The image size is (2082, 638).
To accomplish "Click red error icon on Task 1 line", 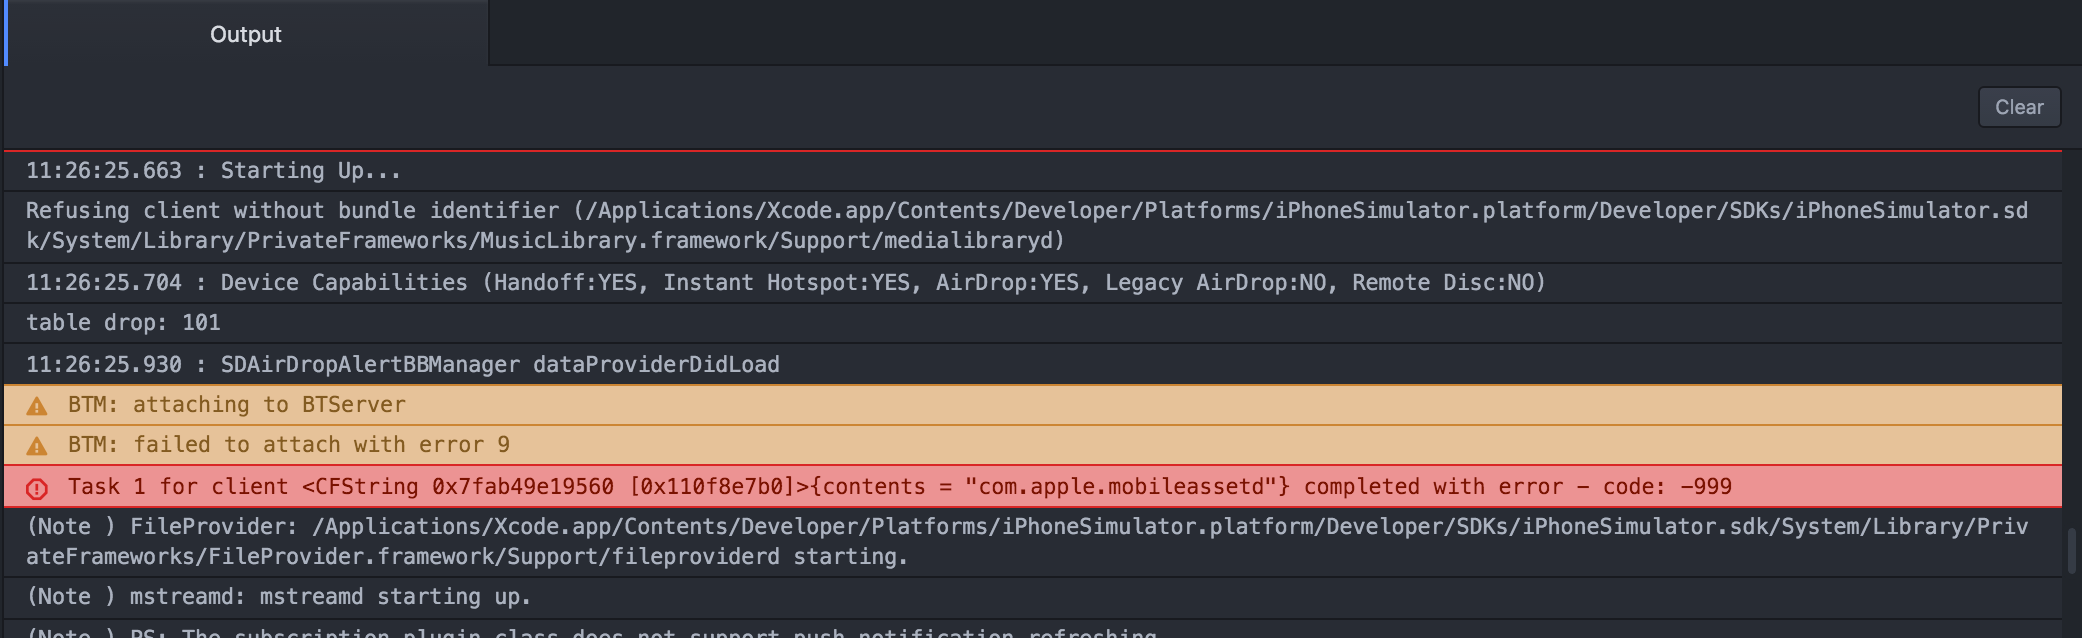I will (x=37, y=488).
